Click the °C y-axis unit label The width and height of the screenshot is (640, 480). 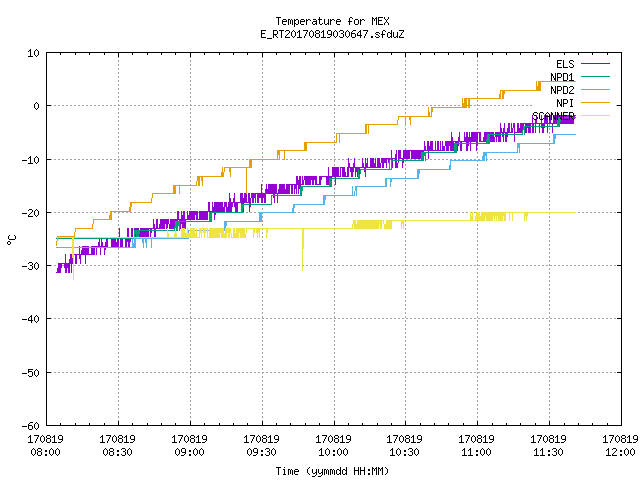click(11, 240)
